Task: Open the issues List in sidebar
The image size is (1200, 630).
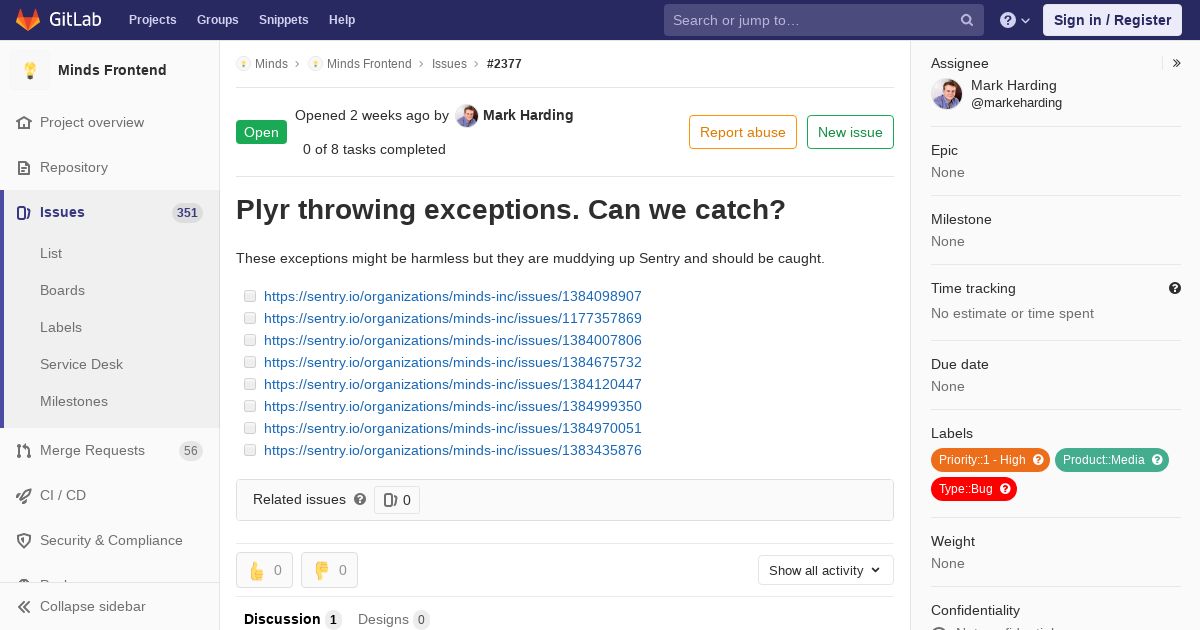Action: pyautogui.click(x=51, y=254)
